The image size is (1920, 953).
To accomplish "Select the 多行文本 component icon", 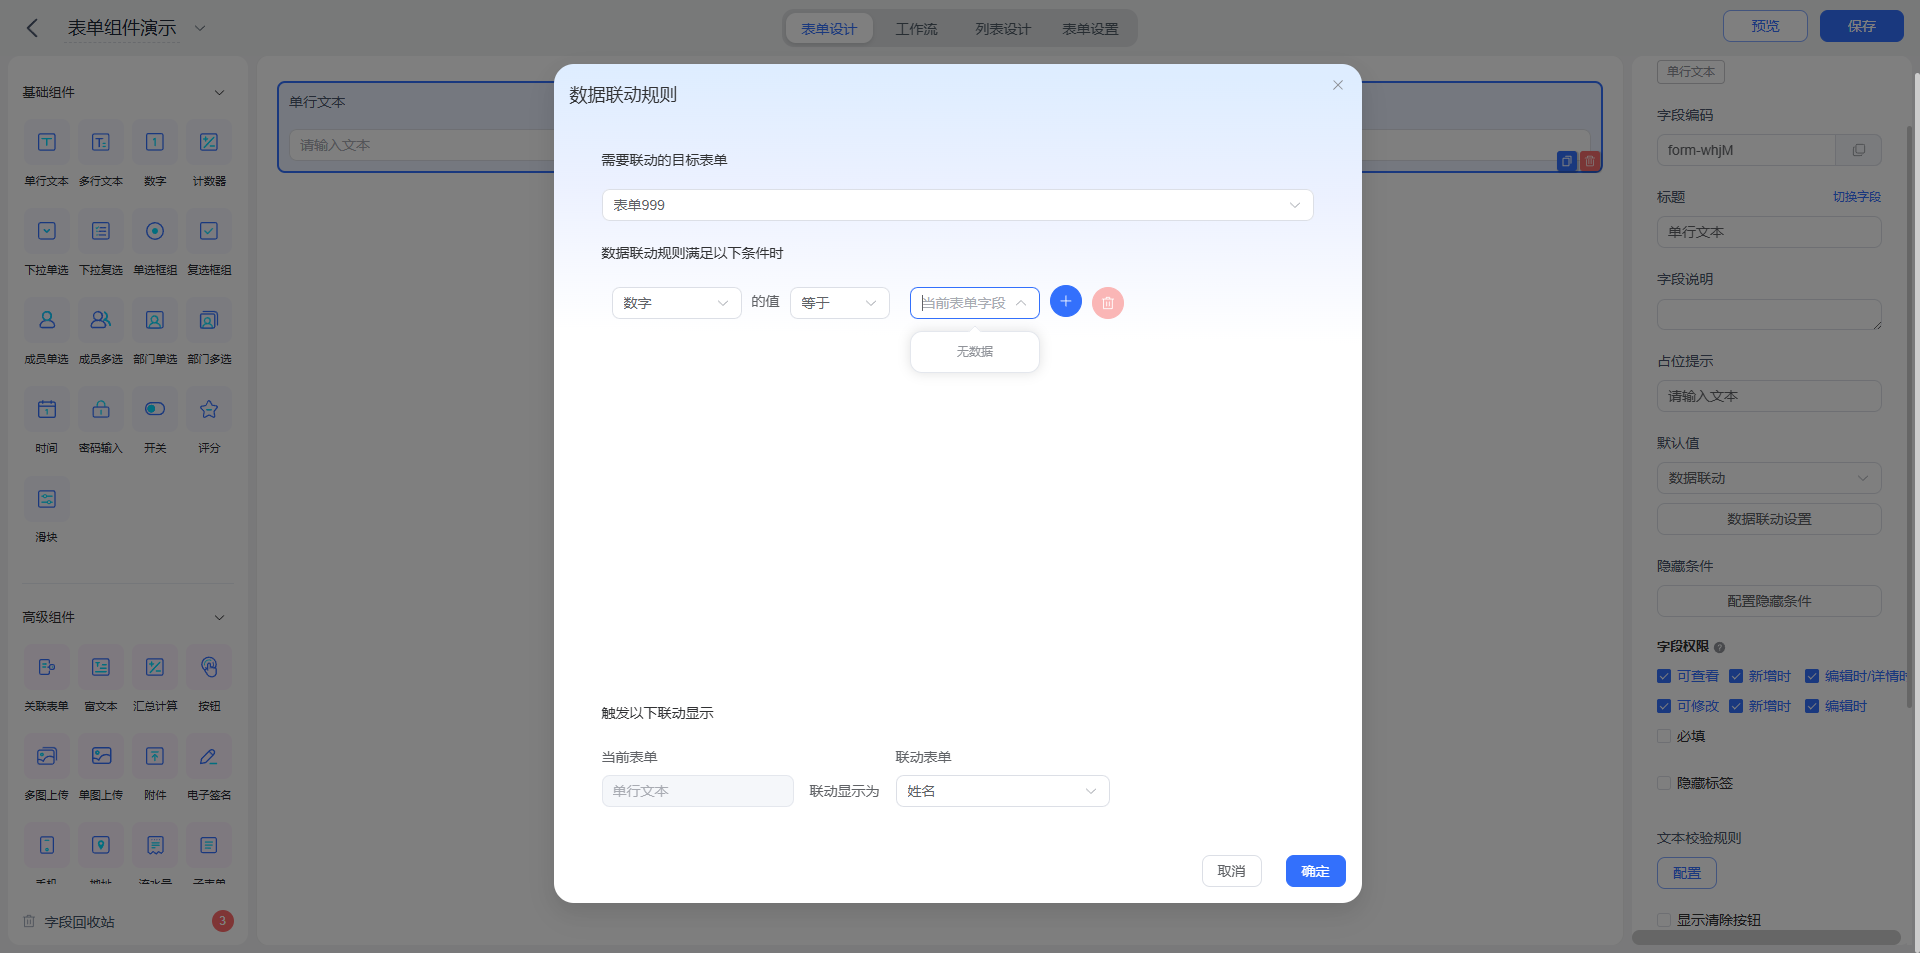I will coord(101,142).
